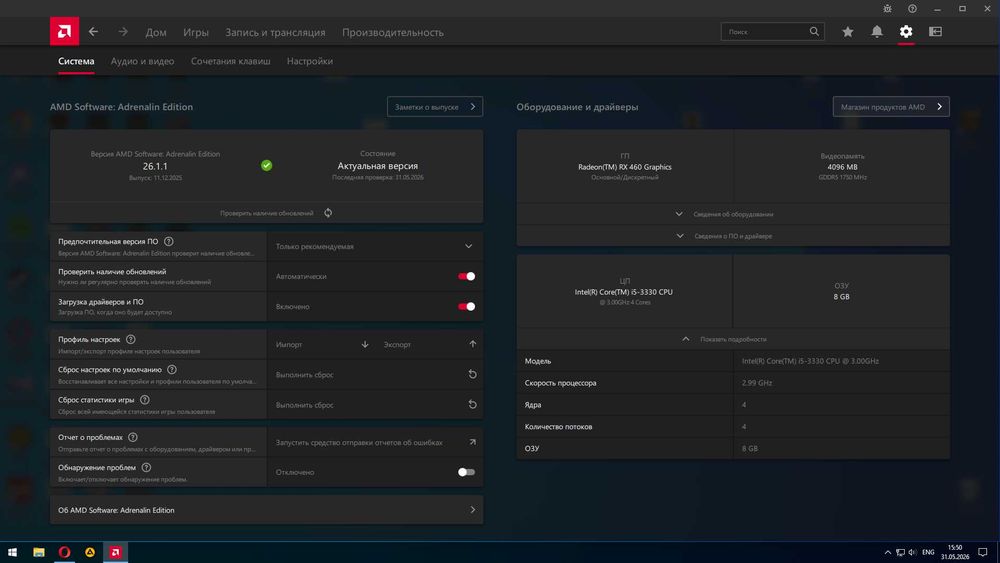This screenshot has width=1000, height=563.
Task: Open the Дом tab
Action: [x=156, y=32]
